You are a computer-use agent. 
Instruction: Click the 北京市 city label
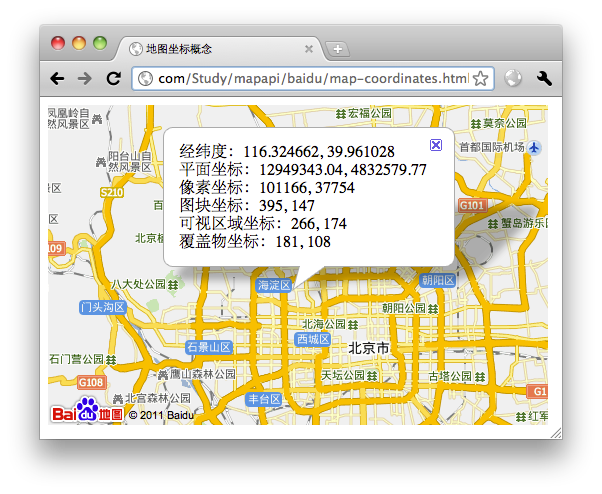(x=369, y=348)
